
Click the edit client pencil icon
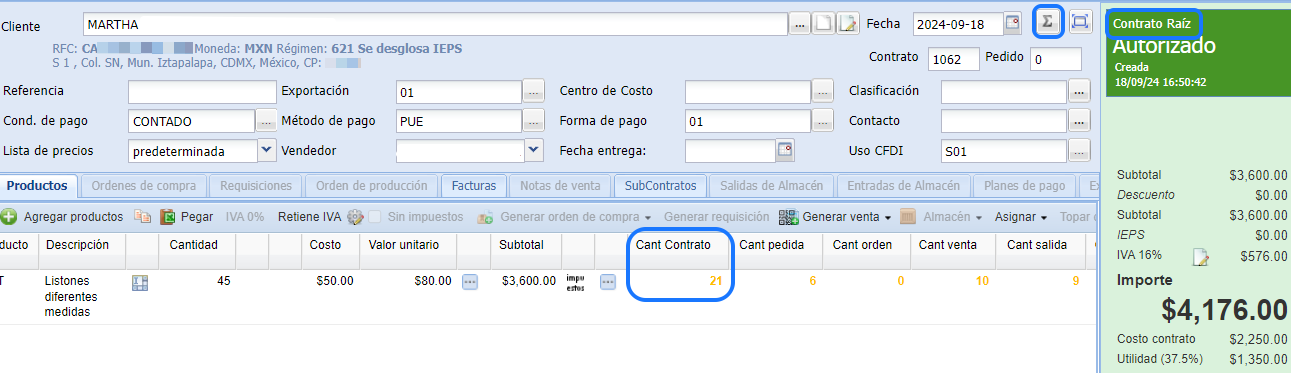pos(847,23)
